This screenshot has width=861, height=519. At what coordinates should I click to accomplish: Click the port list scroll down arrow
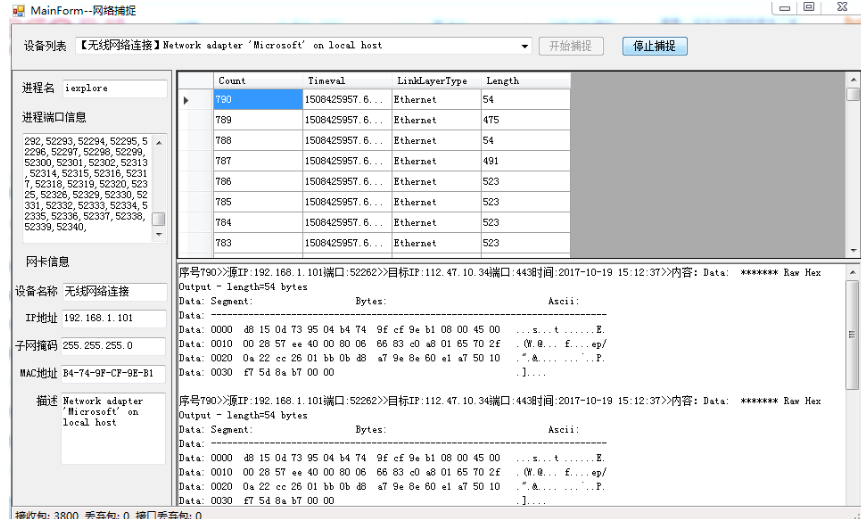point(159,235)
